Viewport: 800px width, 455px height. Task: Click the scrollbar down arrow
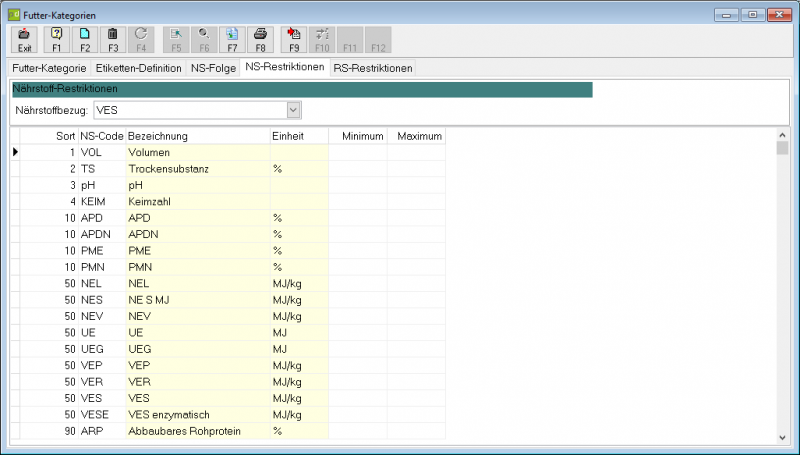point(782,438)
